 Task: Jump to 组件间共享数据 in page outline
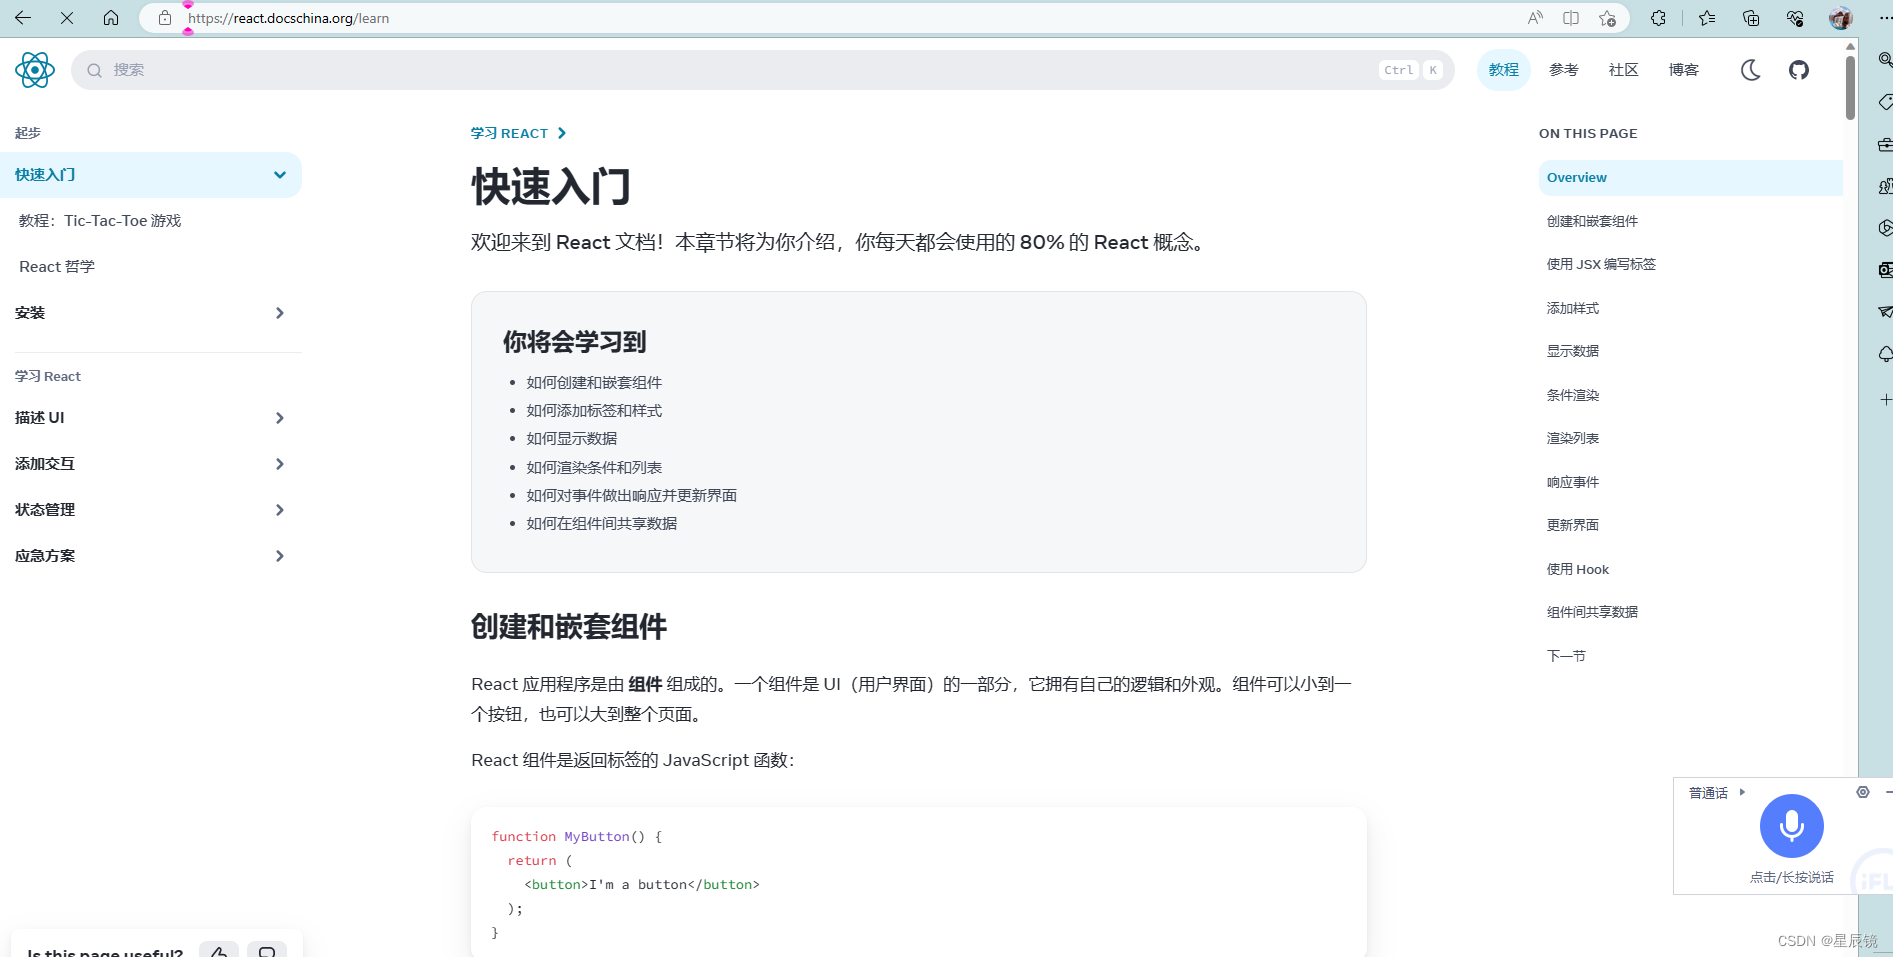pyautogui.click(x=1592, y=612)
